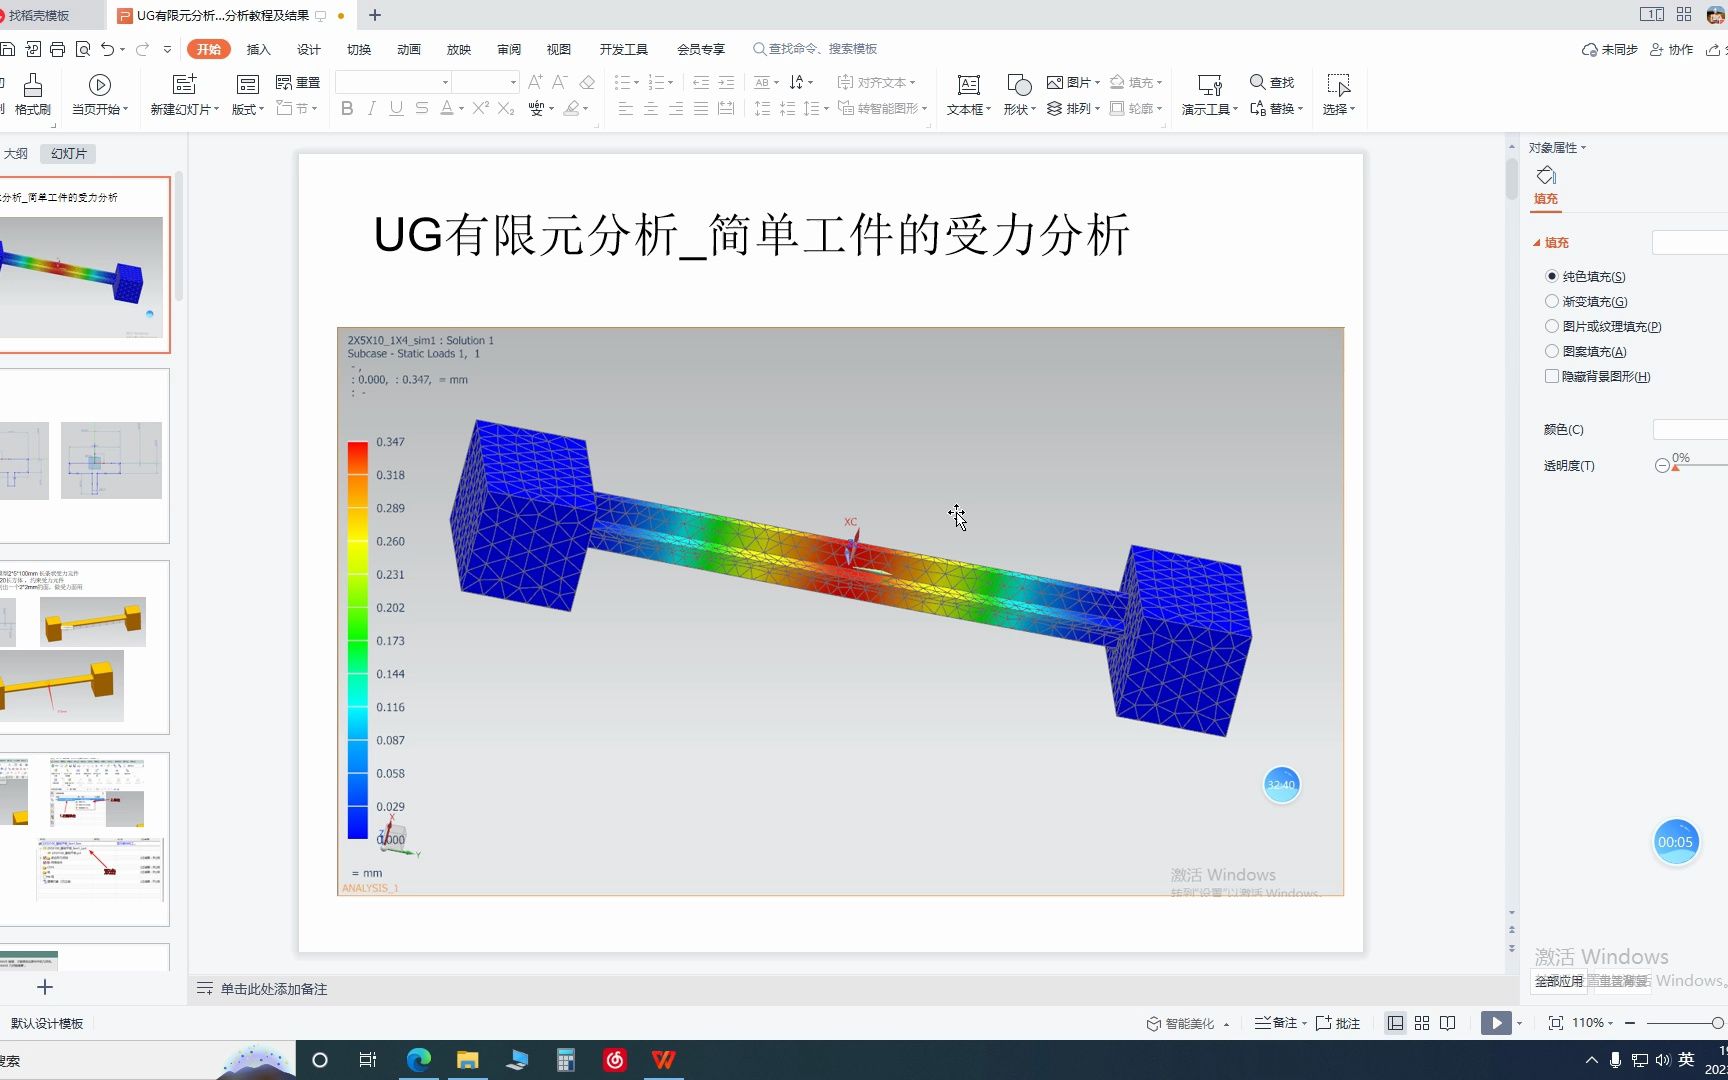Click the Underline formatting icon

tap(397, 108)
